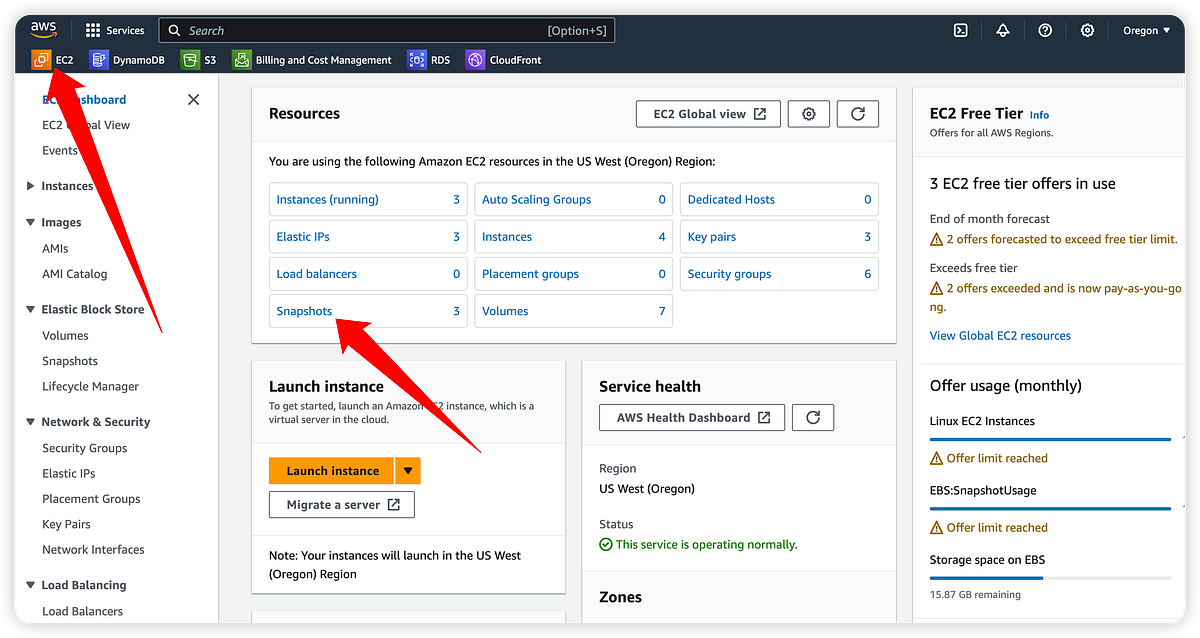1200x638 pixels.
Task: Launch AWS CloudShell terminal
Action: pos(960,30)
